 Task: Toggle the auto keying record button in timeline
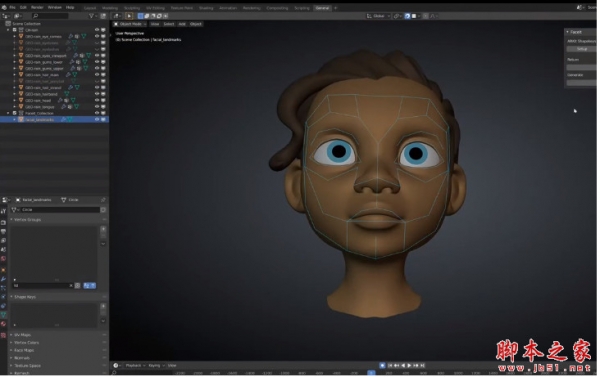(382, 366)
